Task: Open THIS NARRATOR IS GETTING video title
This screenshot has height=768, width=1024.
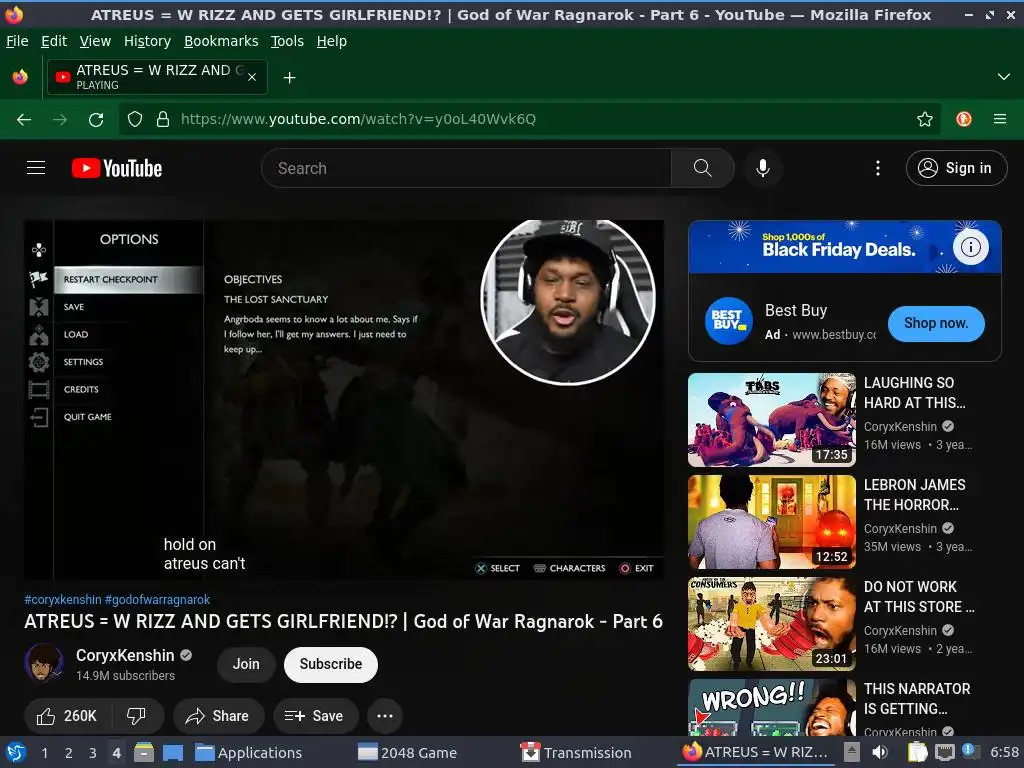Action: click(917, 698)
